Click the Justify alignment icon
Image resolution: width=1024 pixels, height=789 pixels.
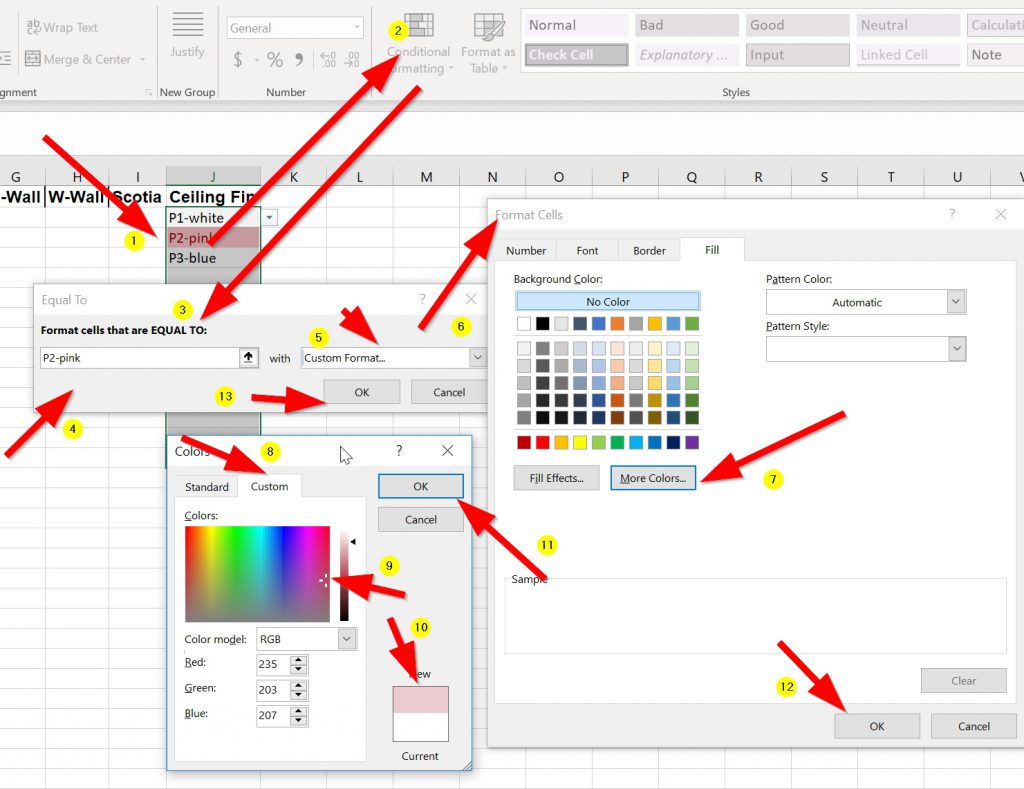coord(187,35)
